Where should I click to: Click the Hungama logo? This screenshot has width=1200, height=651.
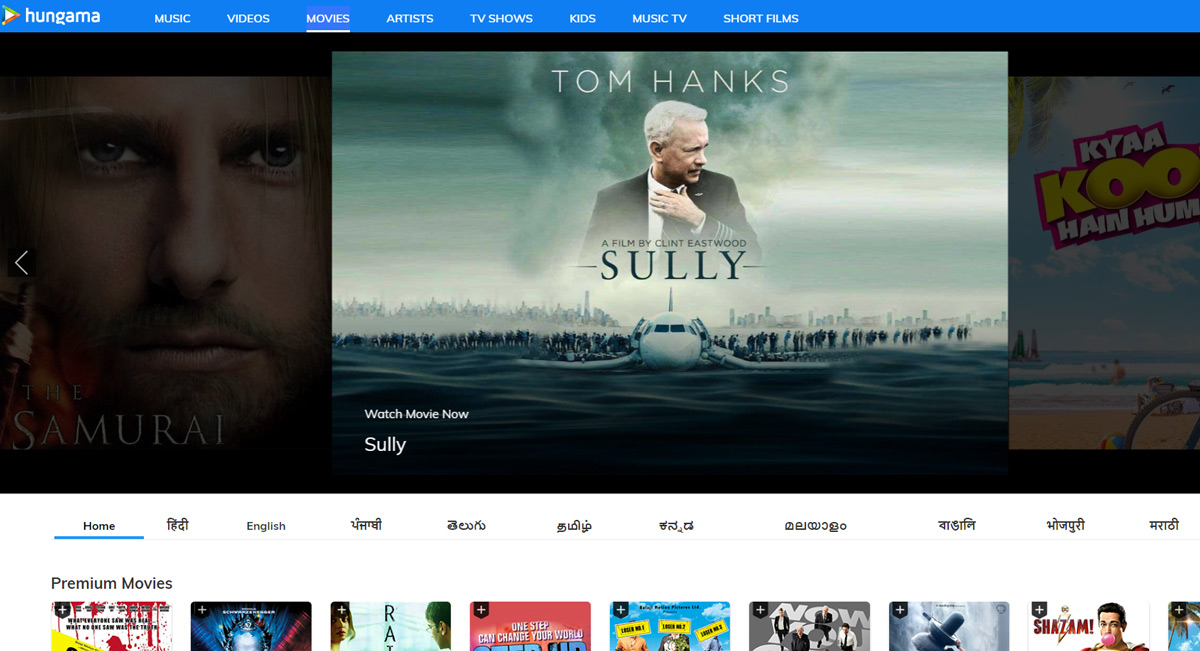click(x=51, y=15)
